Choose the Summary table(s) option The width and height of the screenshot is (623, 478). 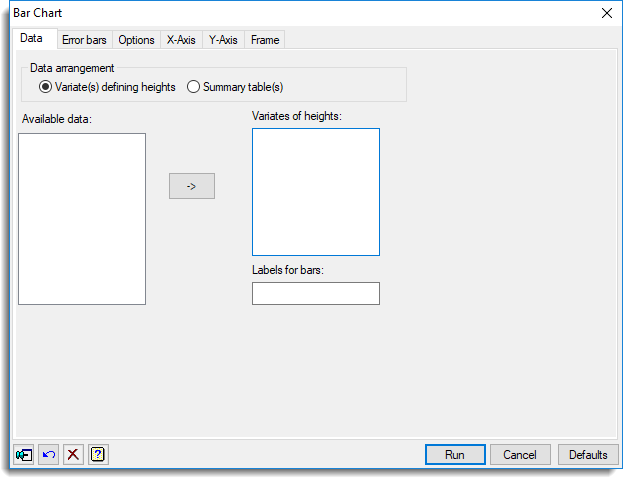194,87
